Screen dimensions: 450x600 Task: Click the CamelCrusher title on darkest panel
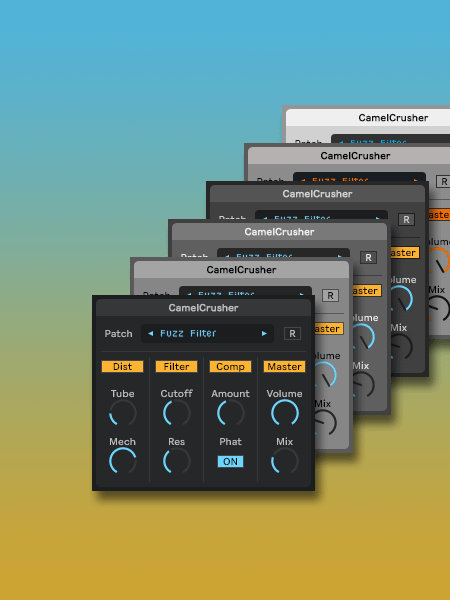coord(203,308)
